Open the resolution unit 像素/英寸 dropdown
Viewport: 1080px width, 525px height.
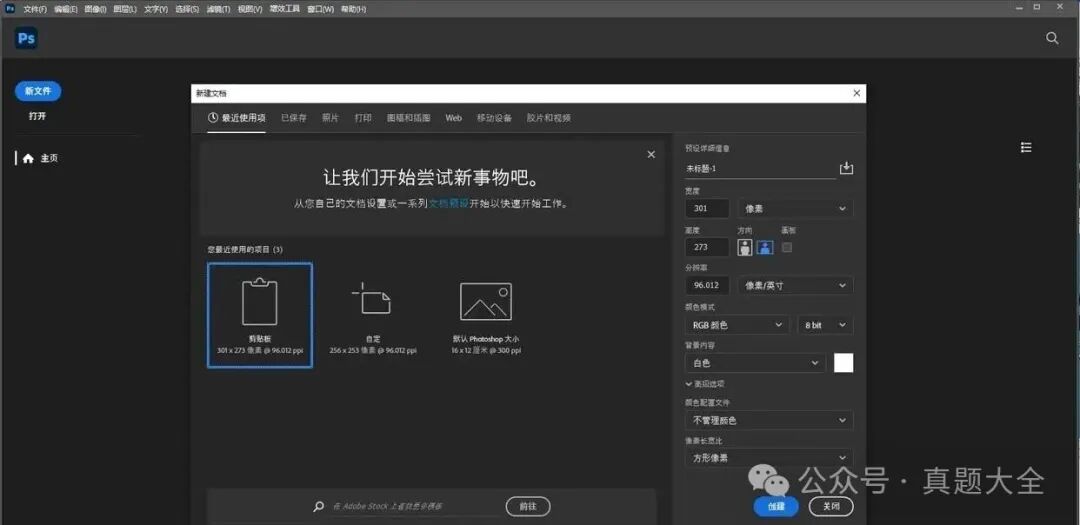click(x=796, y=285)
